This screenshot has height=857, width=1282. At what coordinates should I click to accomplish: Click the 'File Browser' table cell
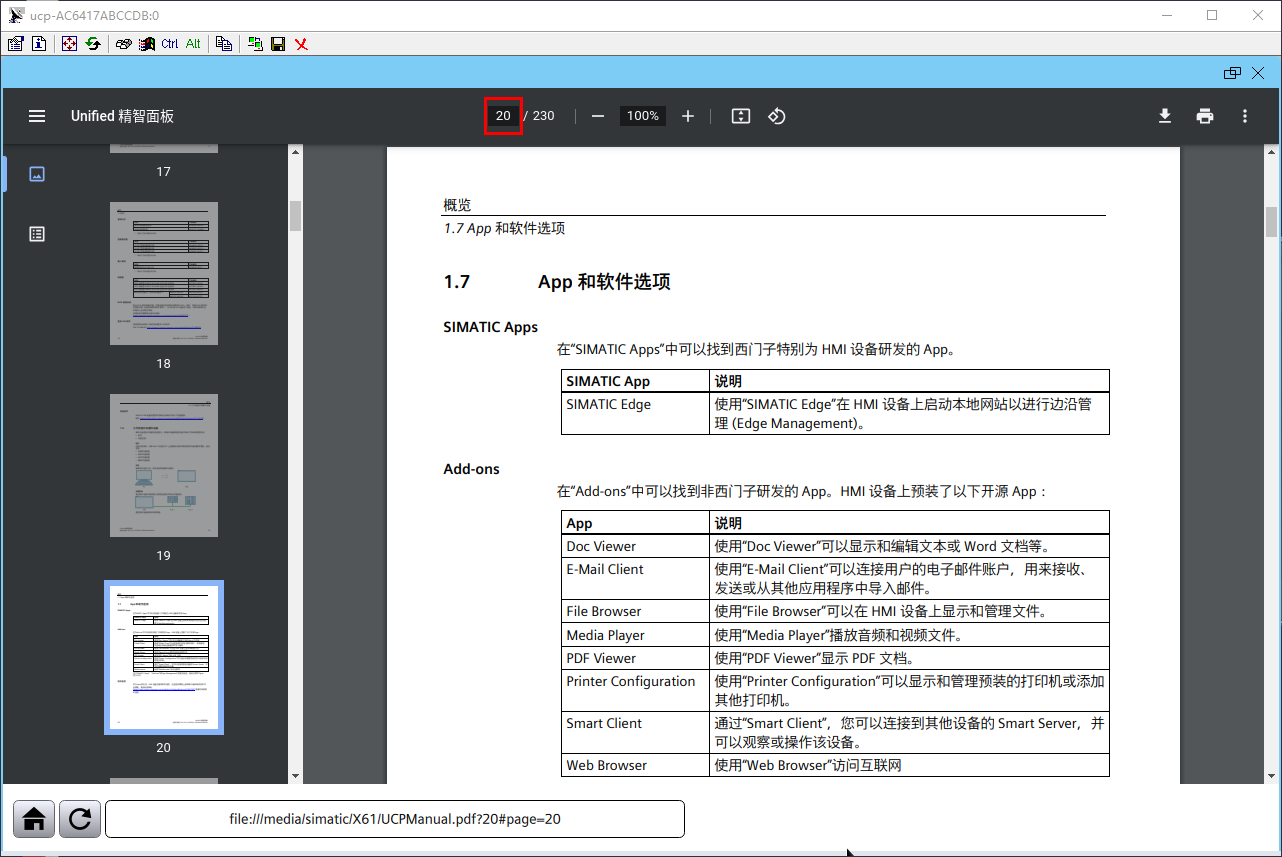coord(636,611)
